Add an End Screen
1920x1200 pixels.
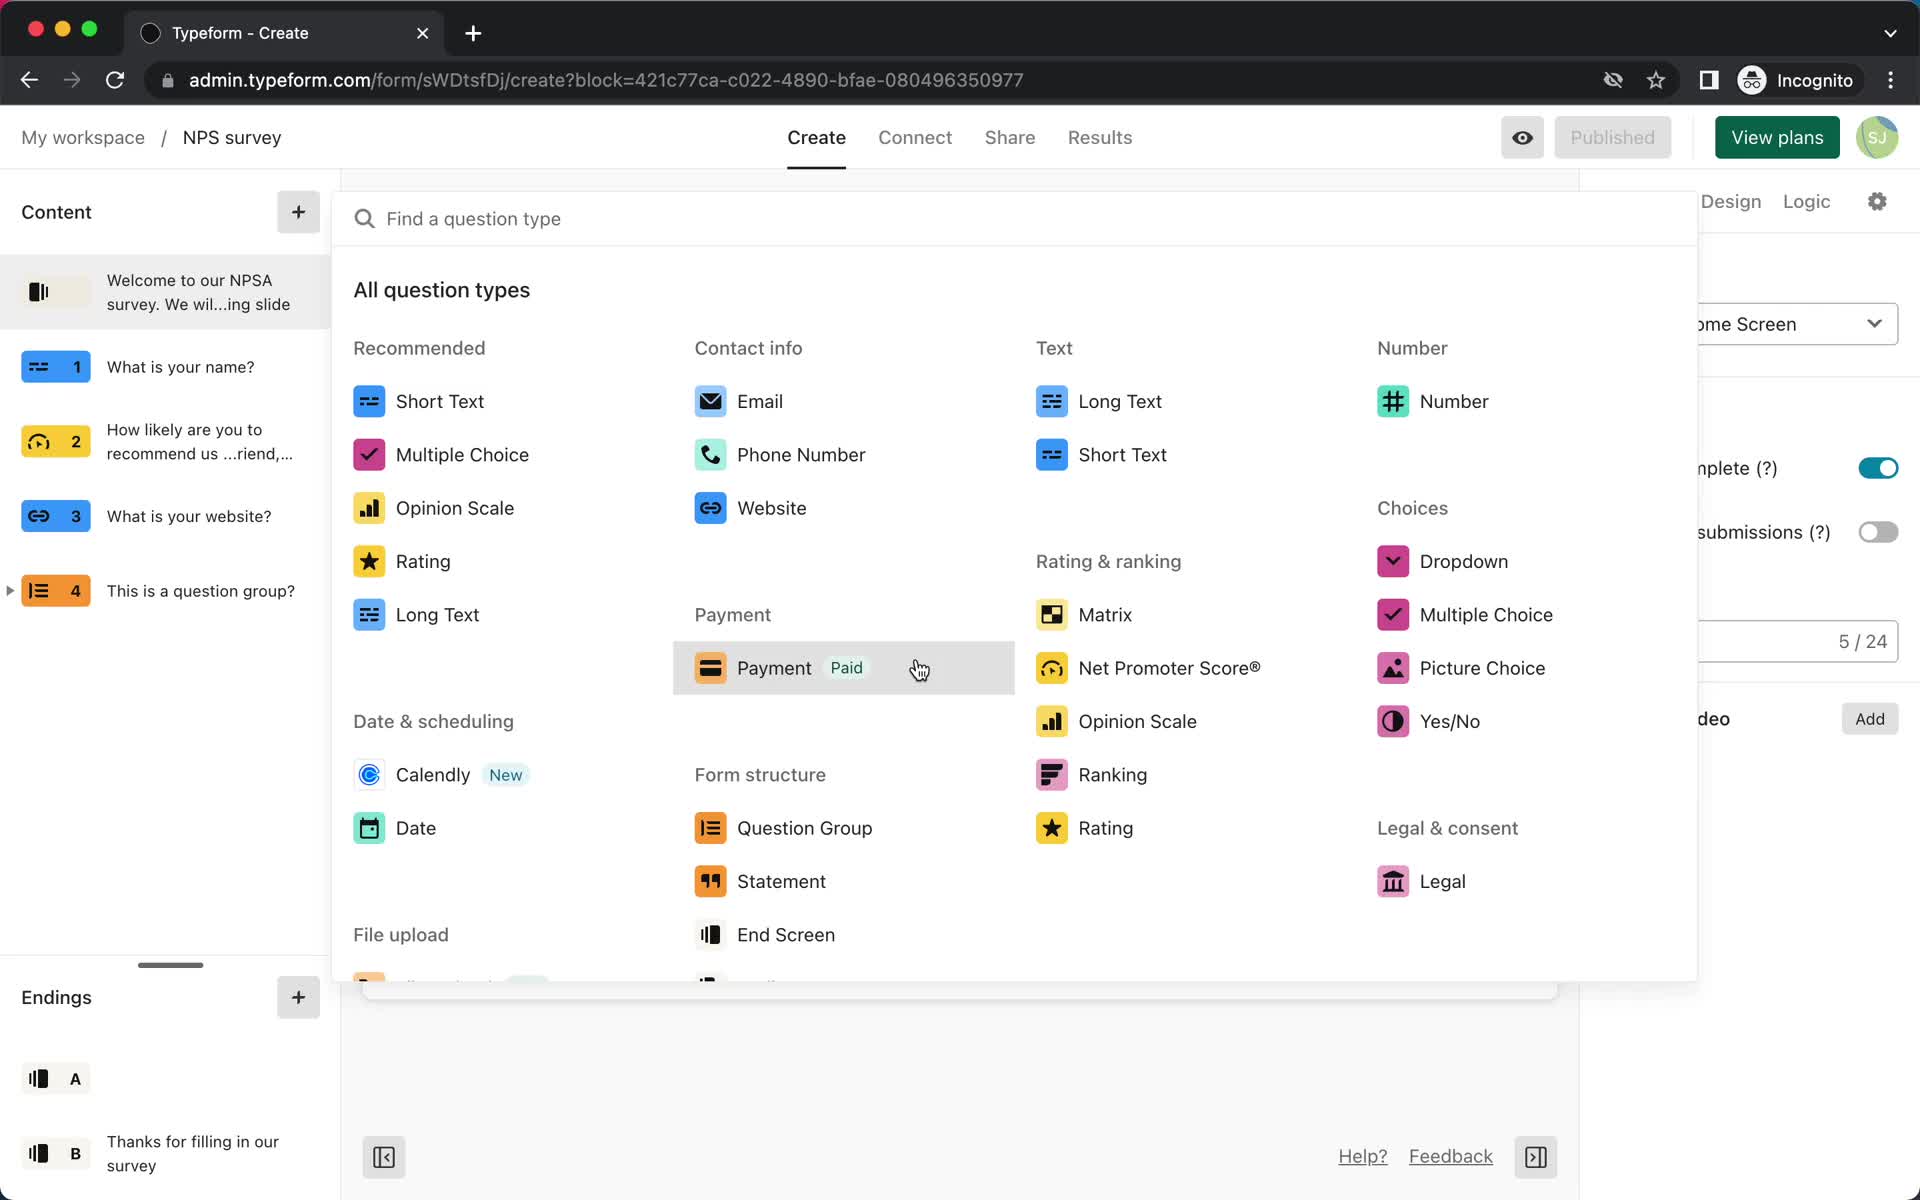pos(765,935)
